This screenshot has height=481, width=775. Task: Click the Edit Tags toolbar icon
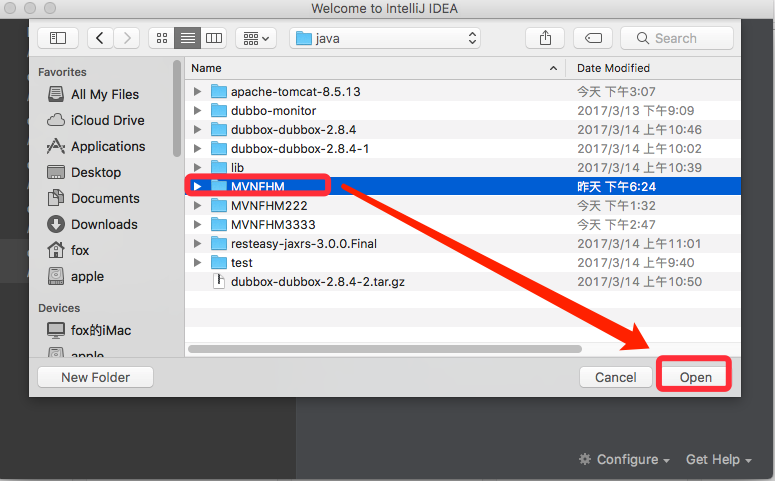tap(593, 38)
